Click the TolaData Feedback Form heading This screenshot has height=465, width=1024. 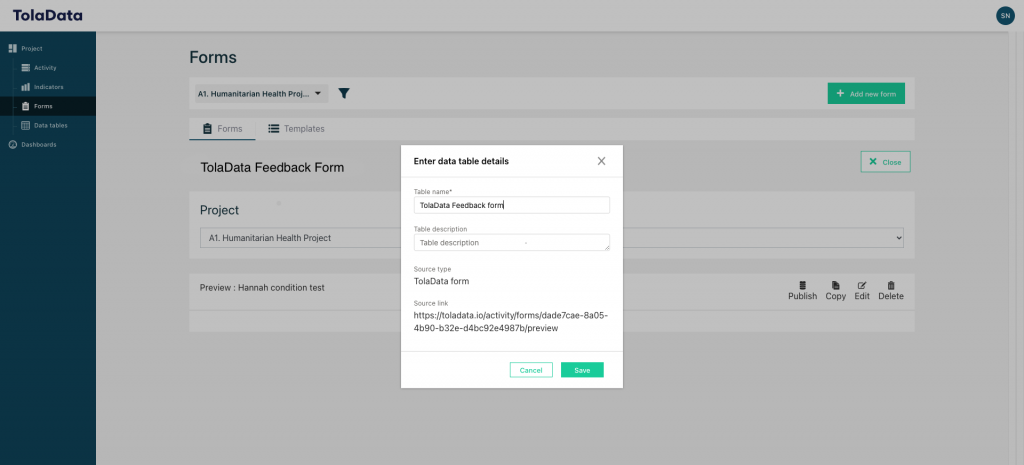[x=272, y=167]
